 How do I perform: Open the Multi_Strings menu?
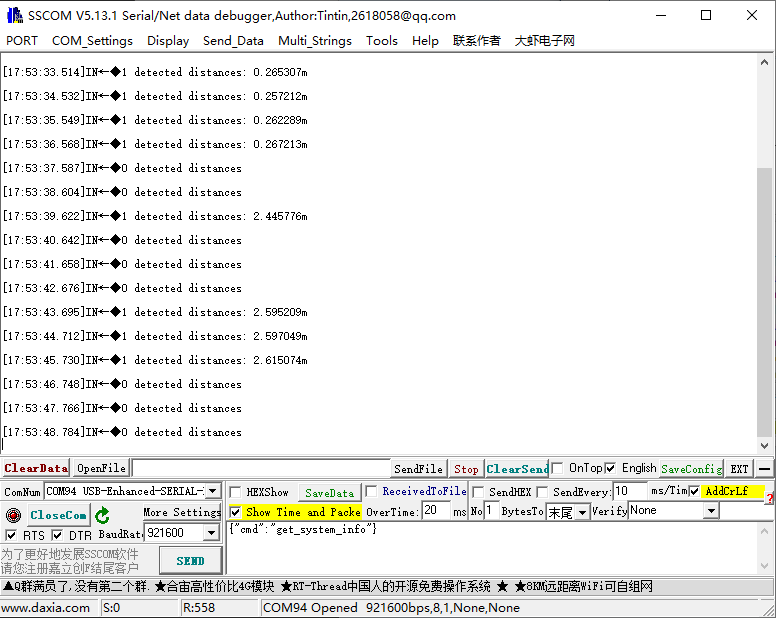click(x=314, y=41)
